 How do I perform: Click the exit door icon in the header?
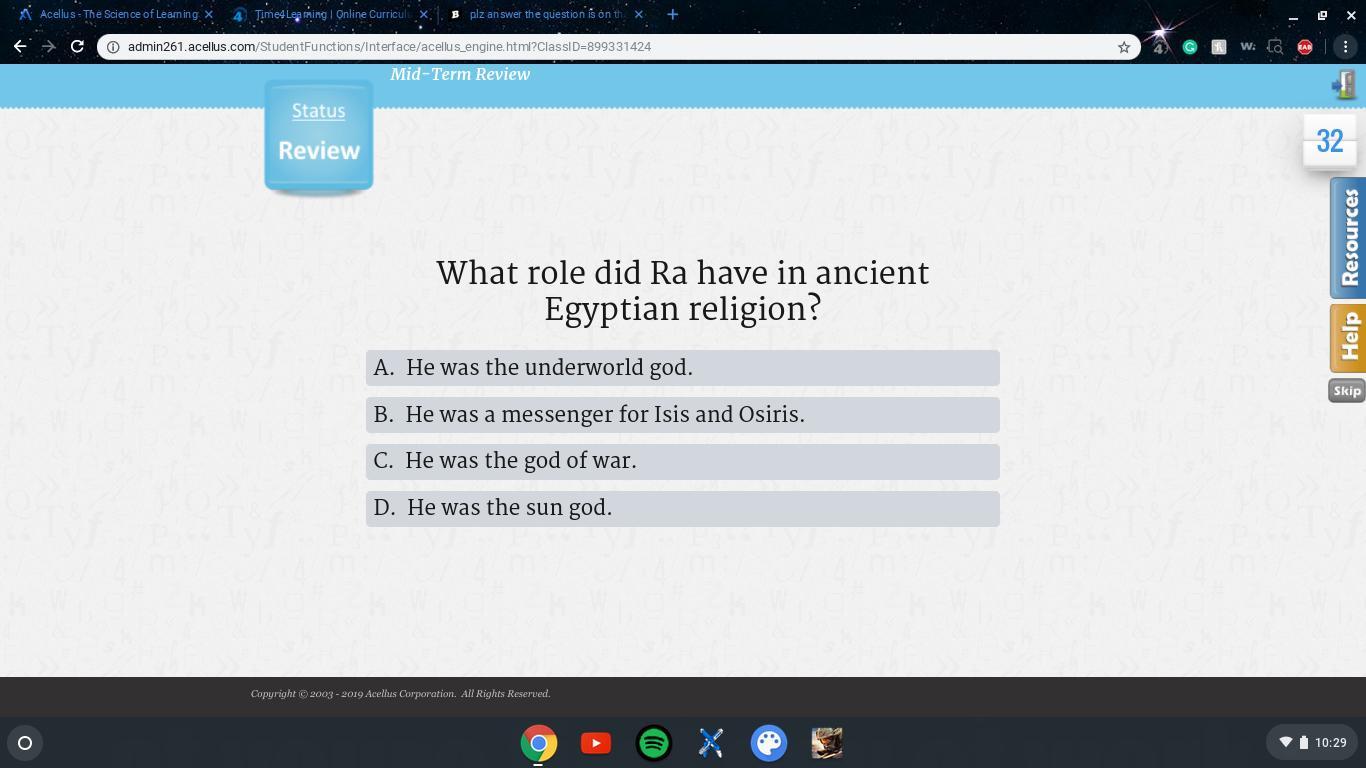1343,85
